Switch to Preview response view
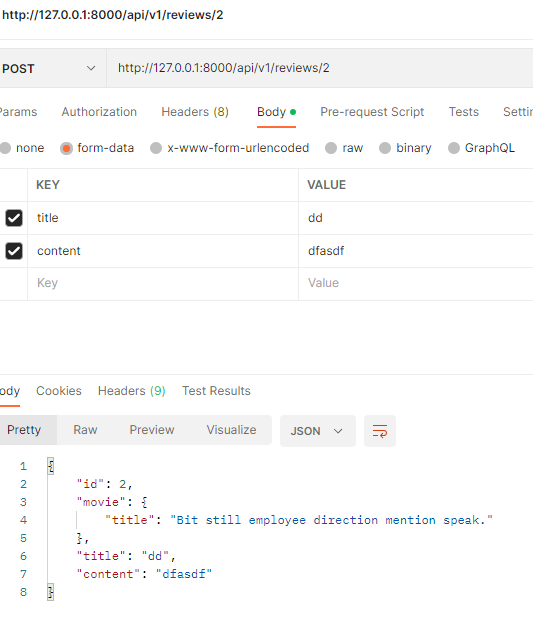This screenshot has height=630, width=534. pyautogui.click(x=152, y=430)
